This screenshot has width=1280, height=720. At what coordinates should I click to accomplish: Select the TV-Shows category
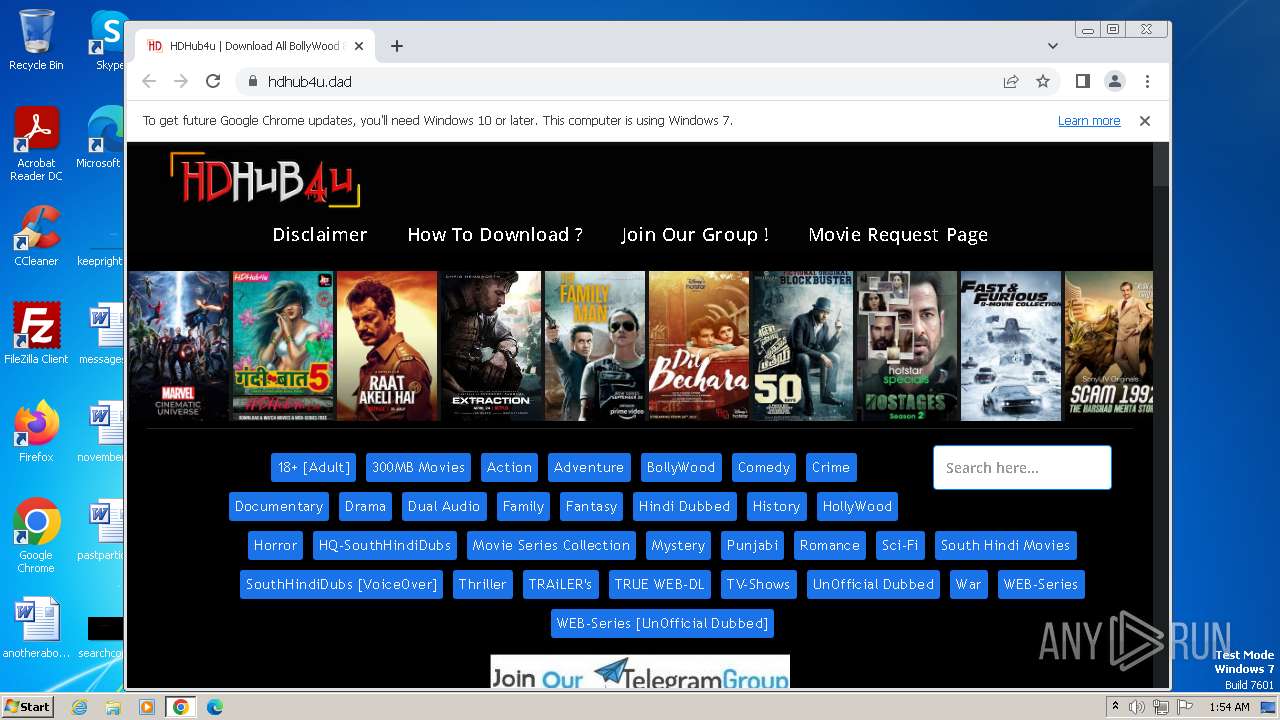click(x=758, y=585)
